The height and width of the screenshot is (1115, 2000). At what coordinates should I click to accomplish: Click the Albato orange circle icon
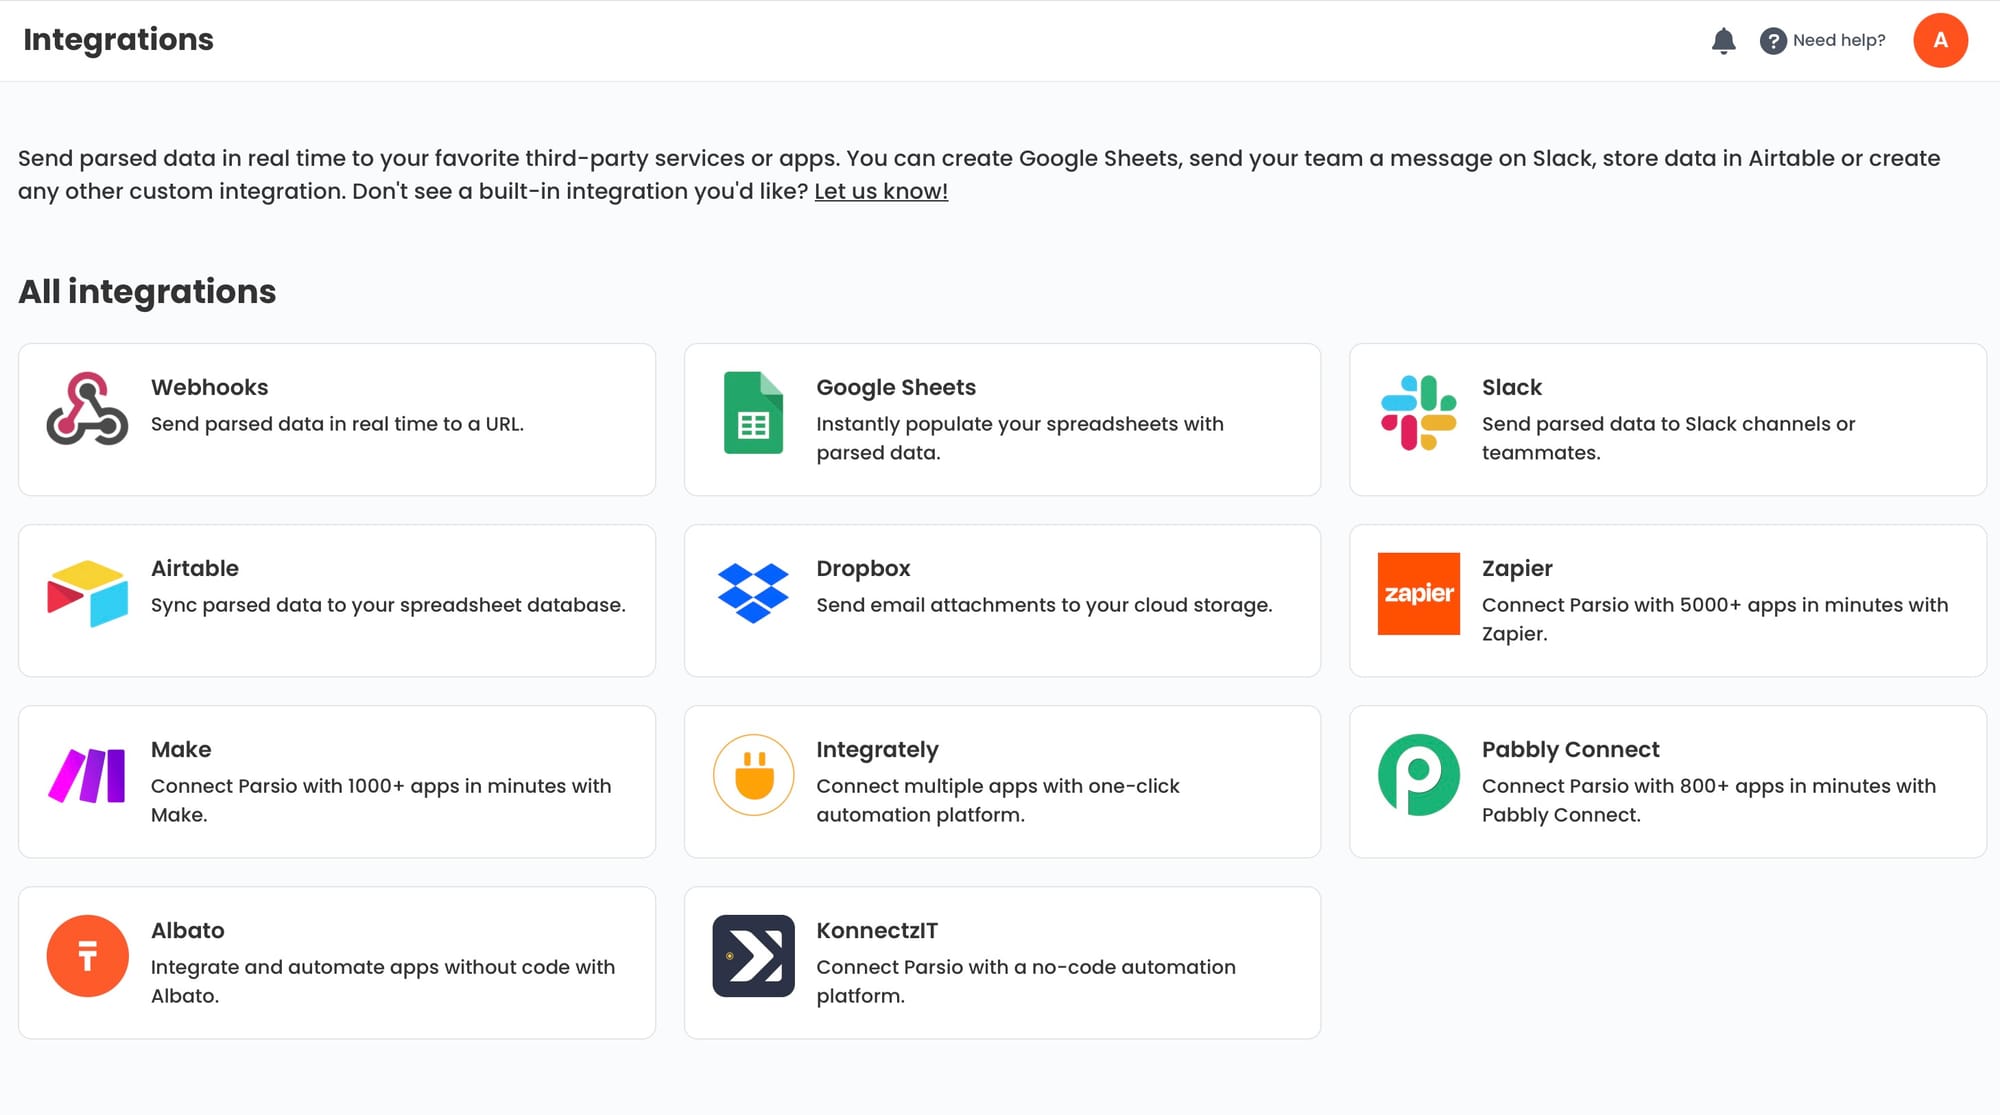(87, 956)
